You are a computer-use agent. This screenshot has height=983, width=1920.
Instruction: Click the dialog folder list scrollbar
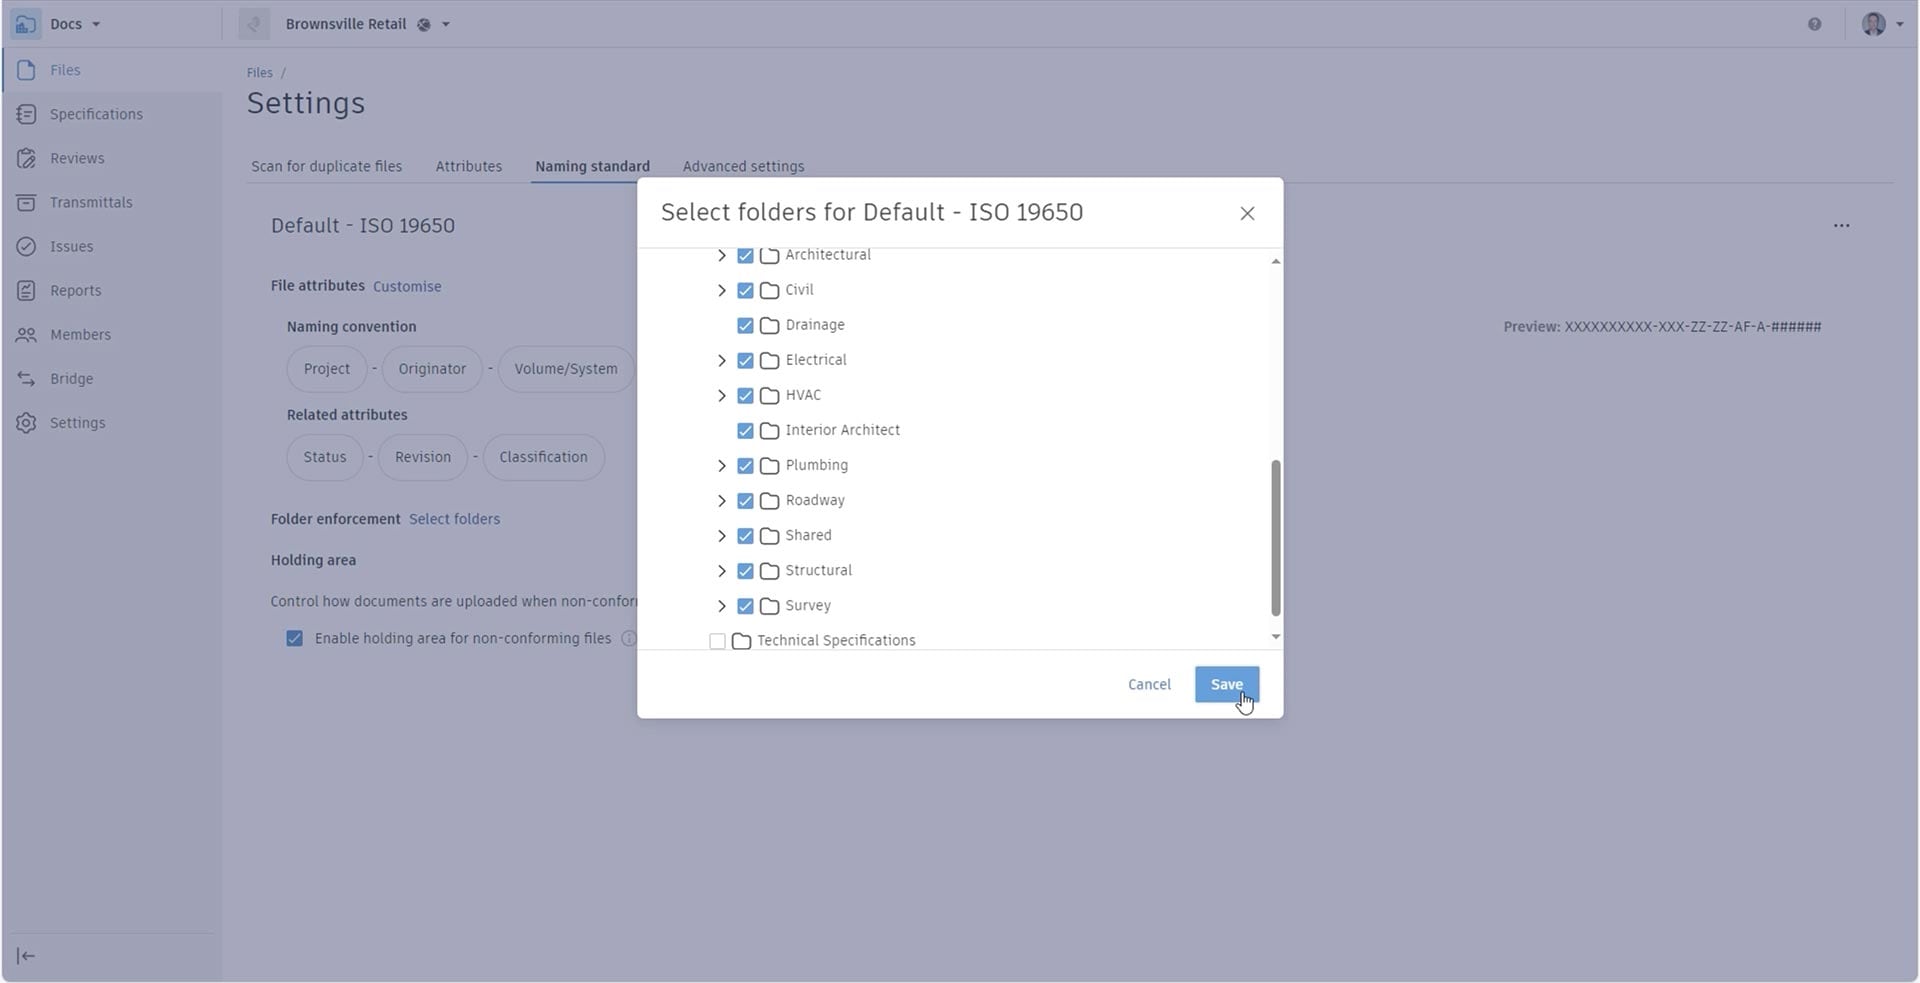[1275, 538]
